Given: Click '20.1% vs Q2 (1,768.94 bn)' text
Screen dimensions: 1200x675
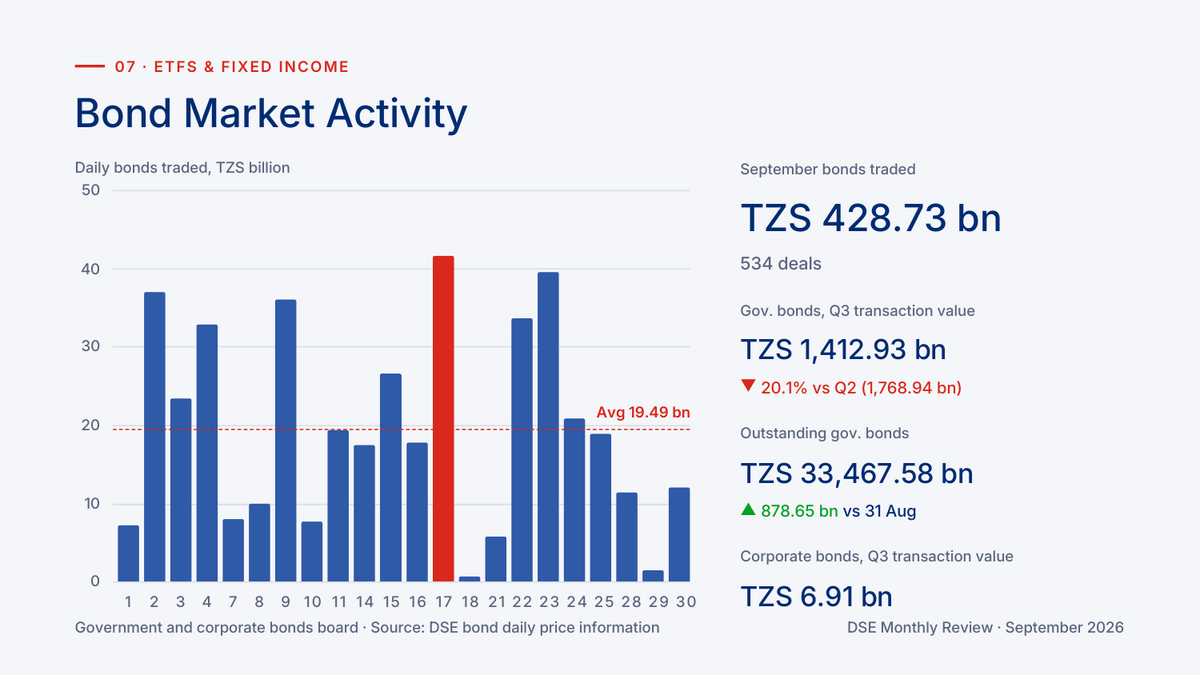Looking at the screenshot, I should (861, 387).
